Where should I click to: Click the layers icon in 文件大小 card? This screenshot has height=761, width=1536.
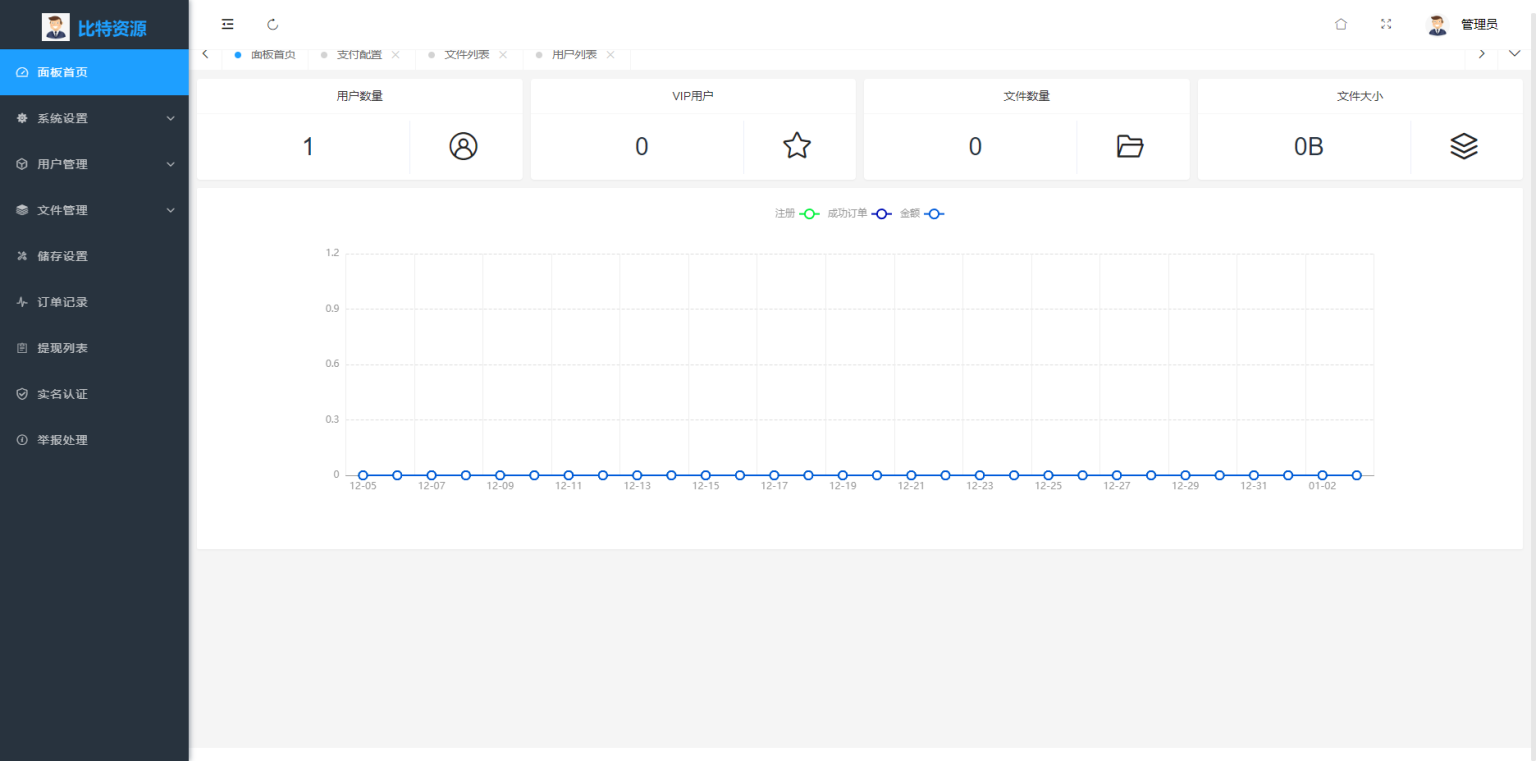[x=1463, y=146]
